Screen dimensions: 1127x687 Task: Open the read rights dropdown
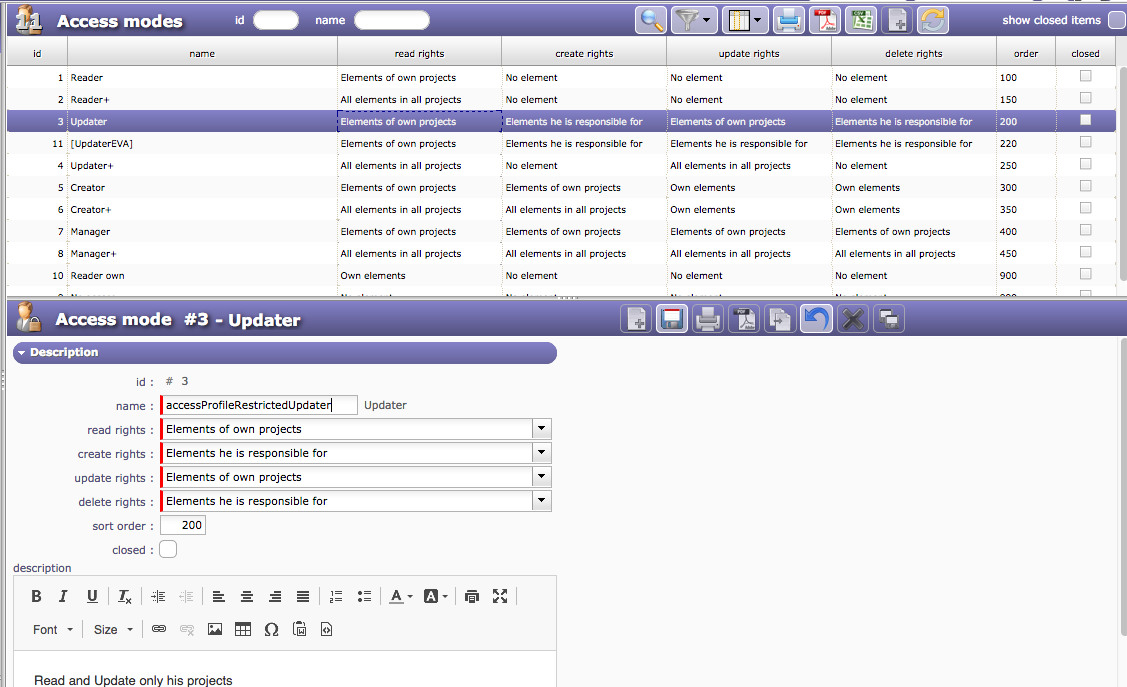tap(541, 429)
